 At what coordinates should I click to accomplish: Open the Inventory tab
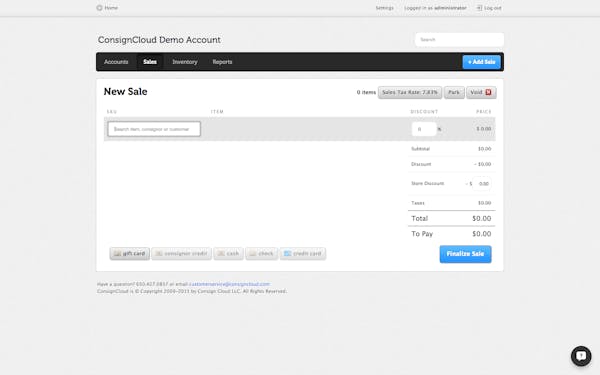[185, 62]
